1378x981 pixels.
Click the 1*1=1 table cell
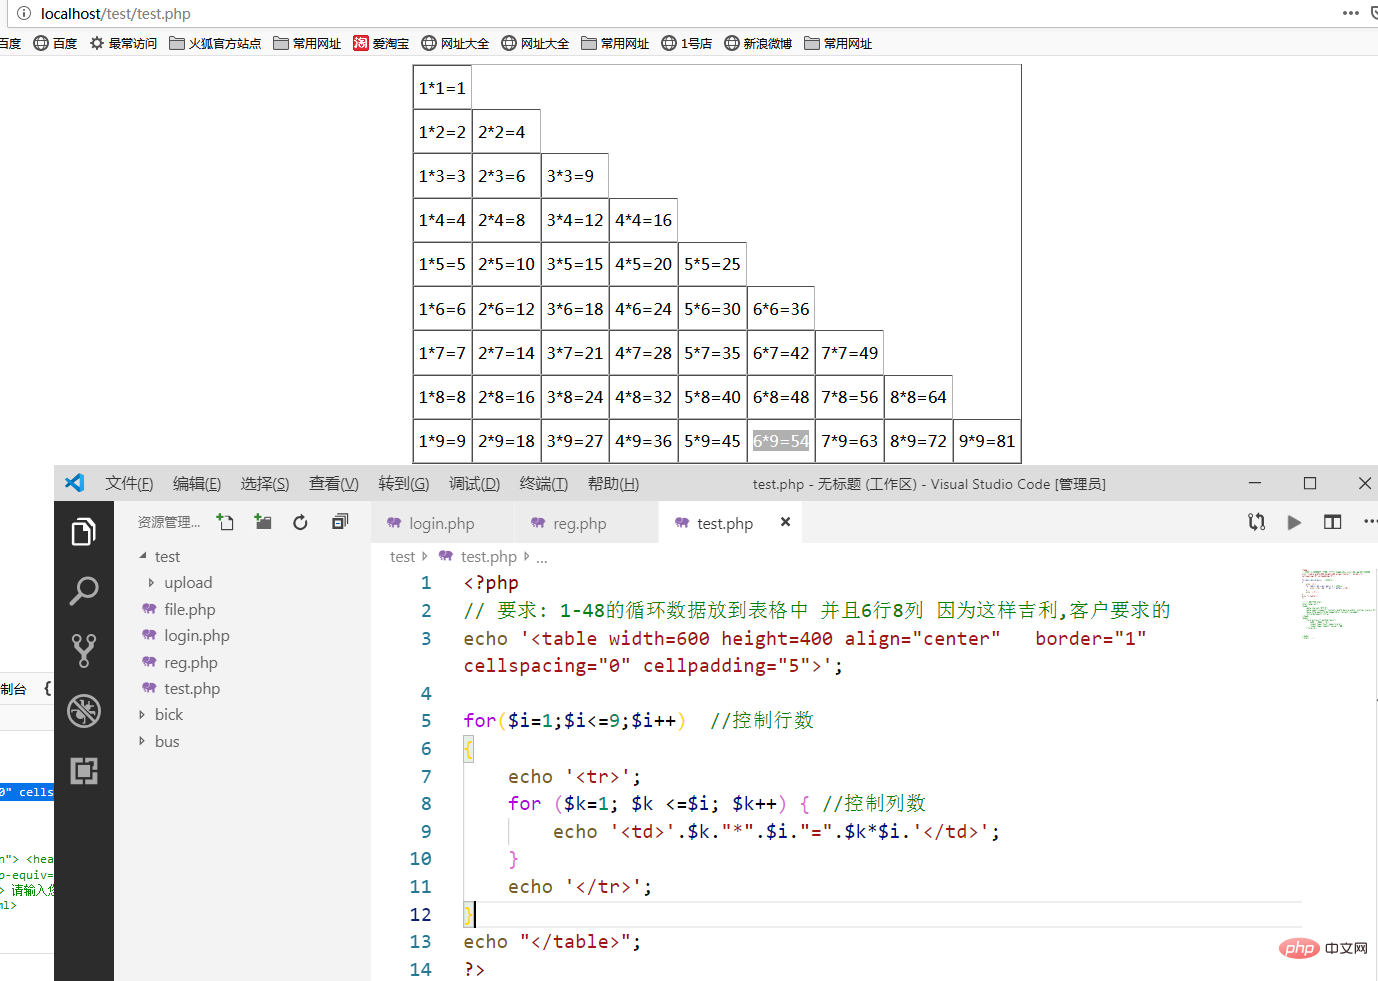click(442, 88)
